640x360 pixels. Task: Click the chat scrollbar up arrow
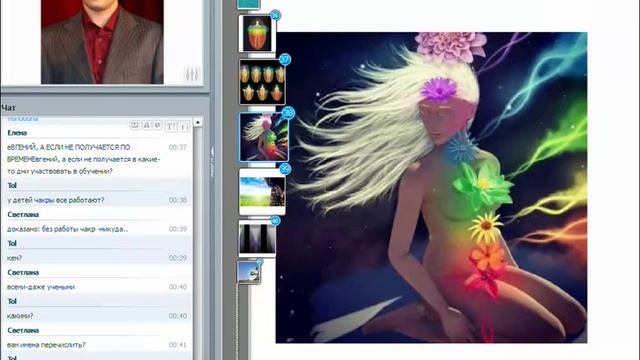[x=198, y=122]
